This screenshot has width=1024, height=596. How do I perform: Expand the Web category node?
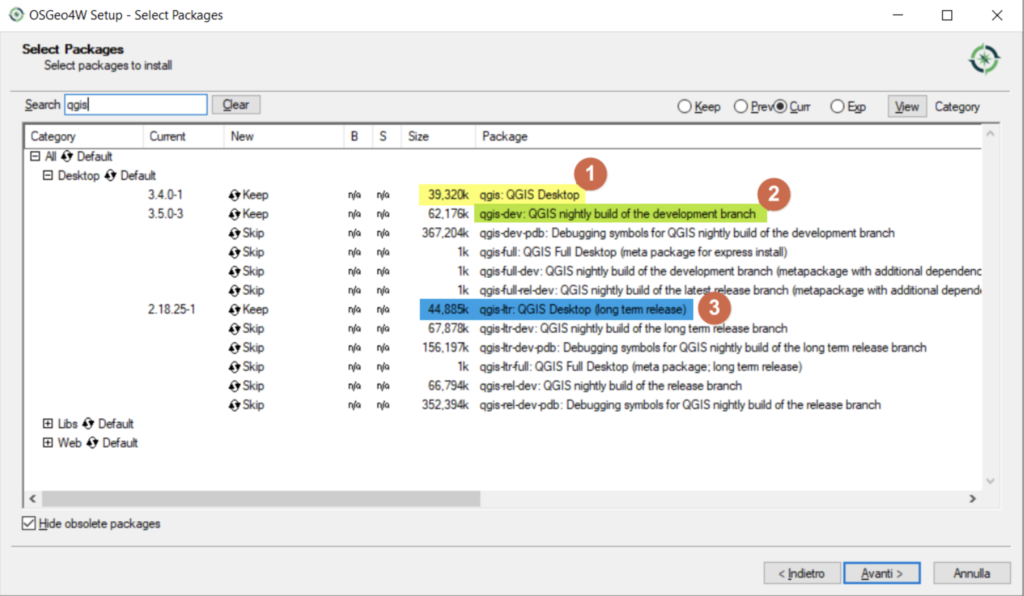[x=48, y=443]
